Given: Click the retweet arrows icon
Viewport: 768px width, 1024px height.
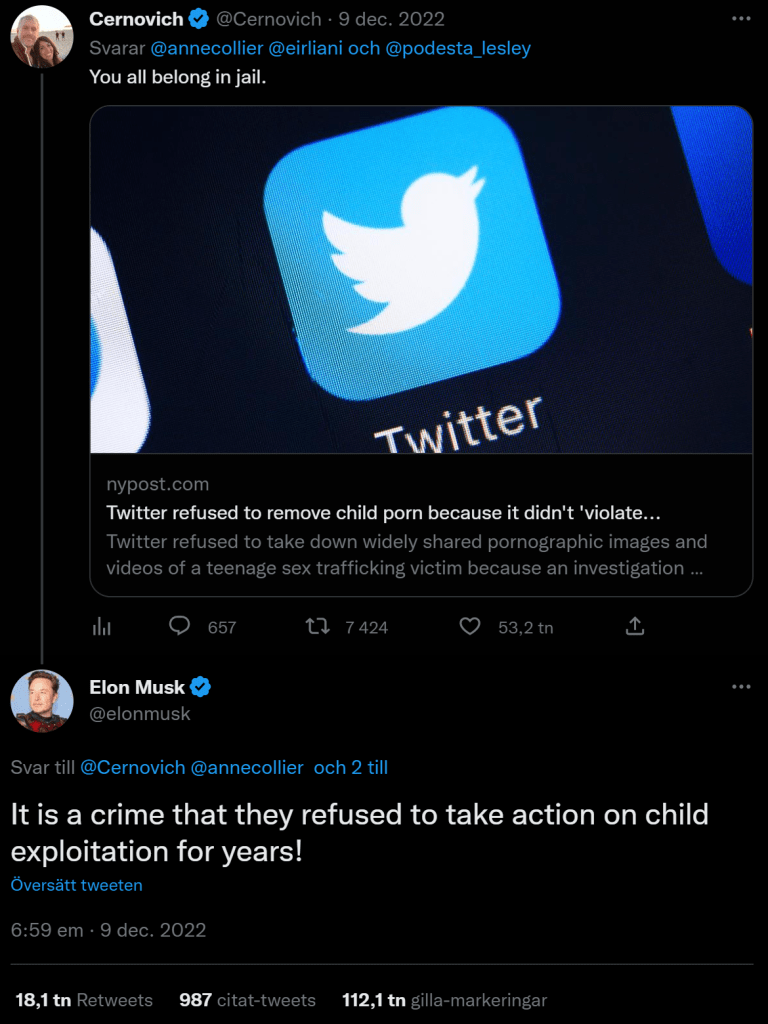Looking at the screenshot, I should coord(317,627).
